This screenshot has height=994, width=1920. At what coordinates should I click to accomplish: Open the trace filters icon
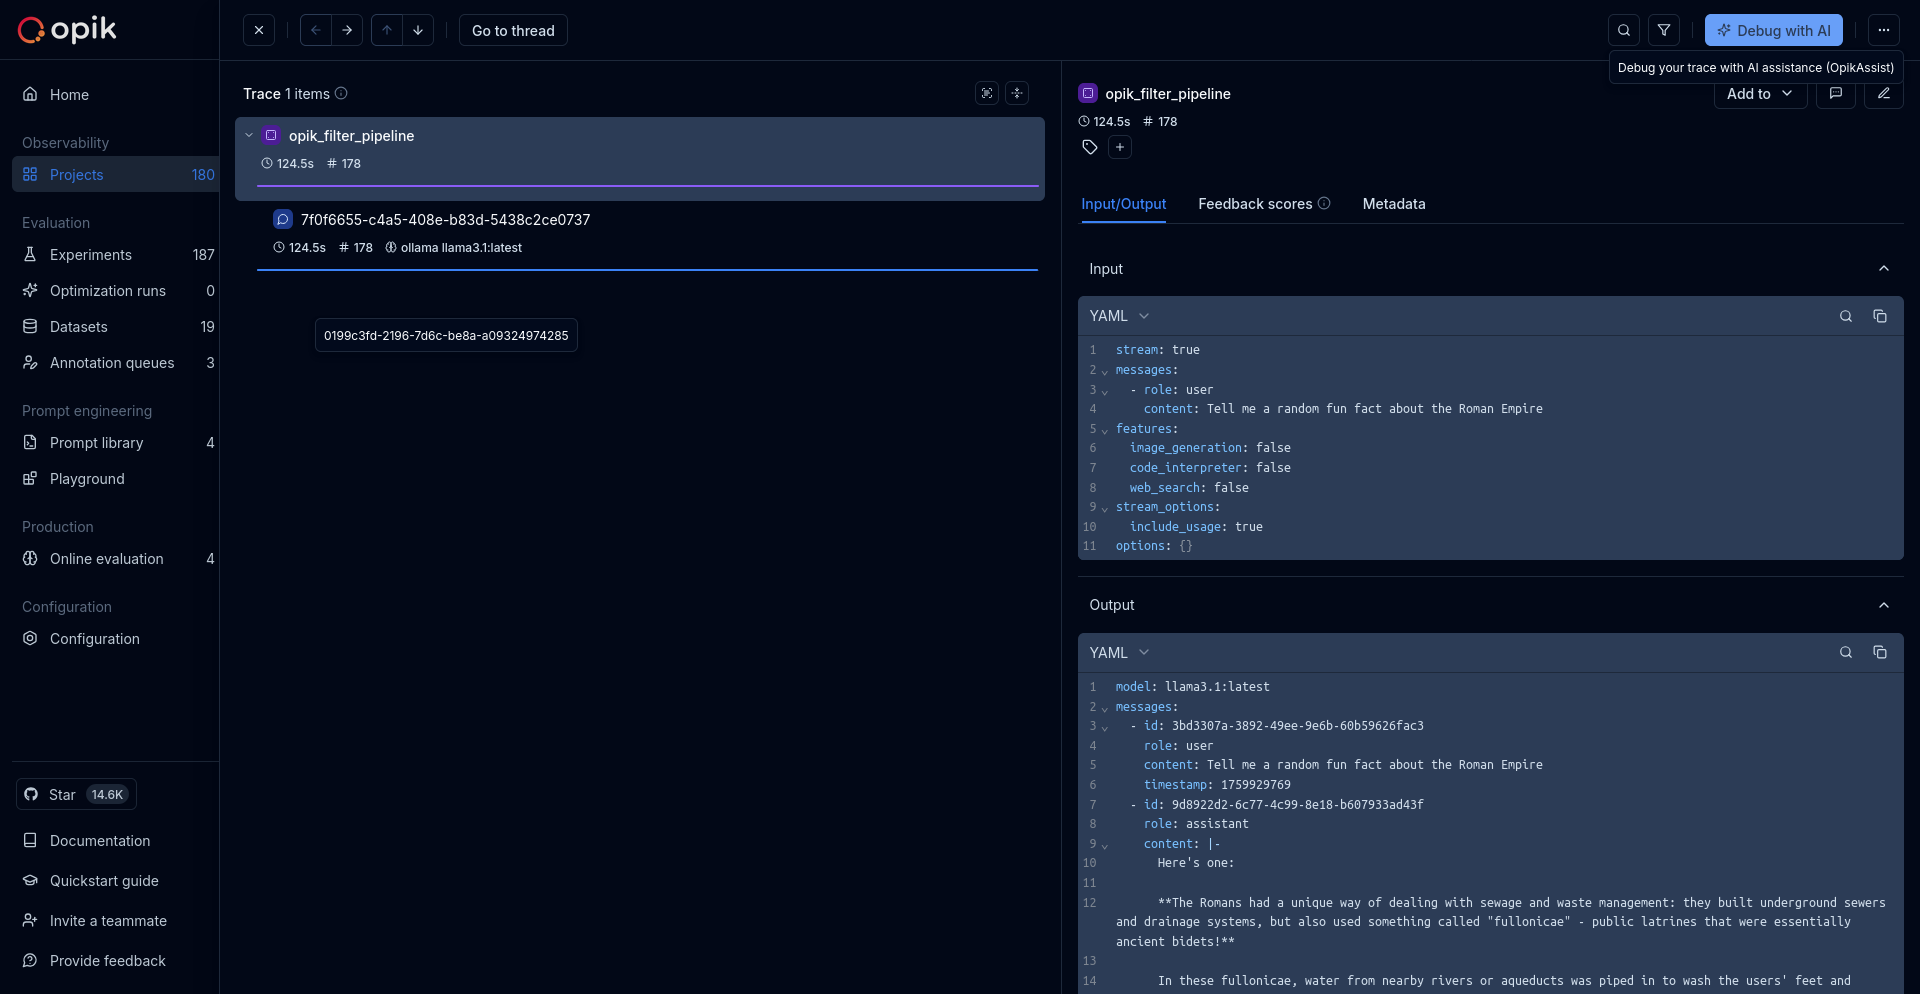pos(1665,30)
